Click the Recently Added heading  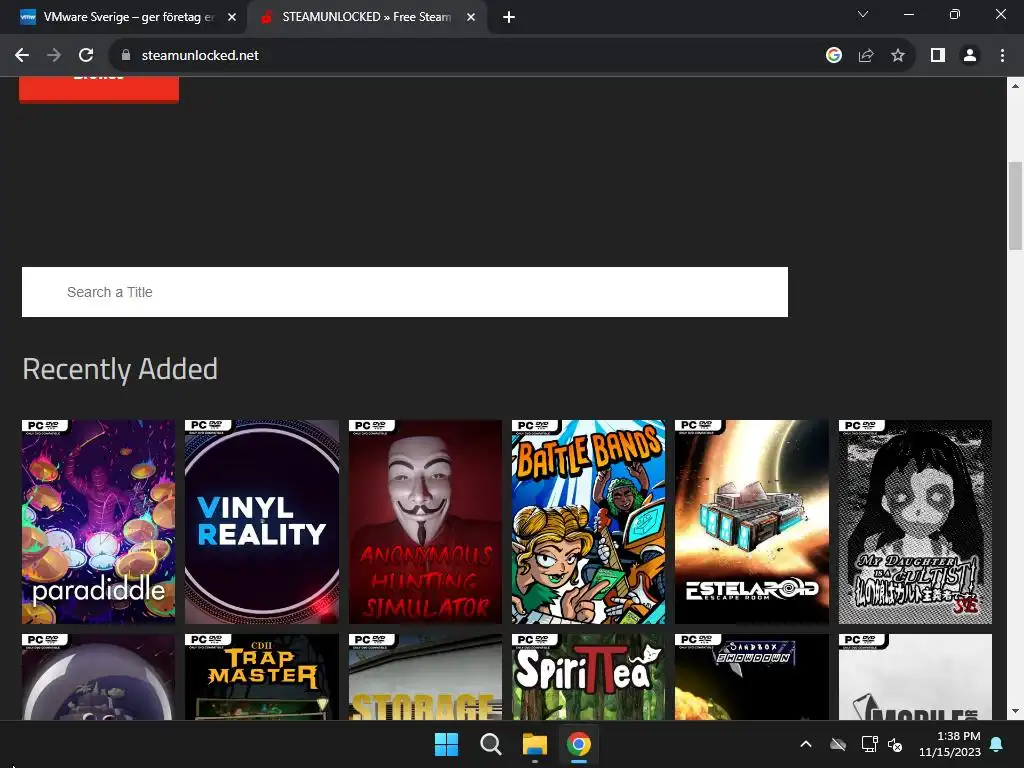coord(120,369)
